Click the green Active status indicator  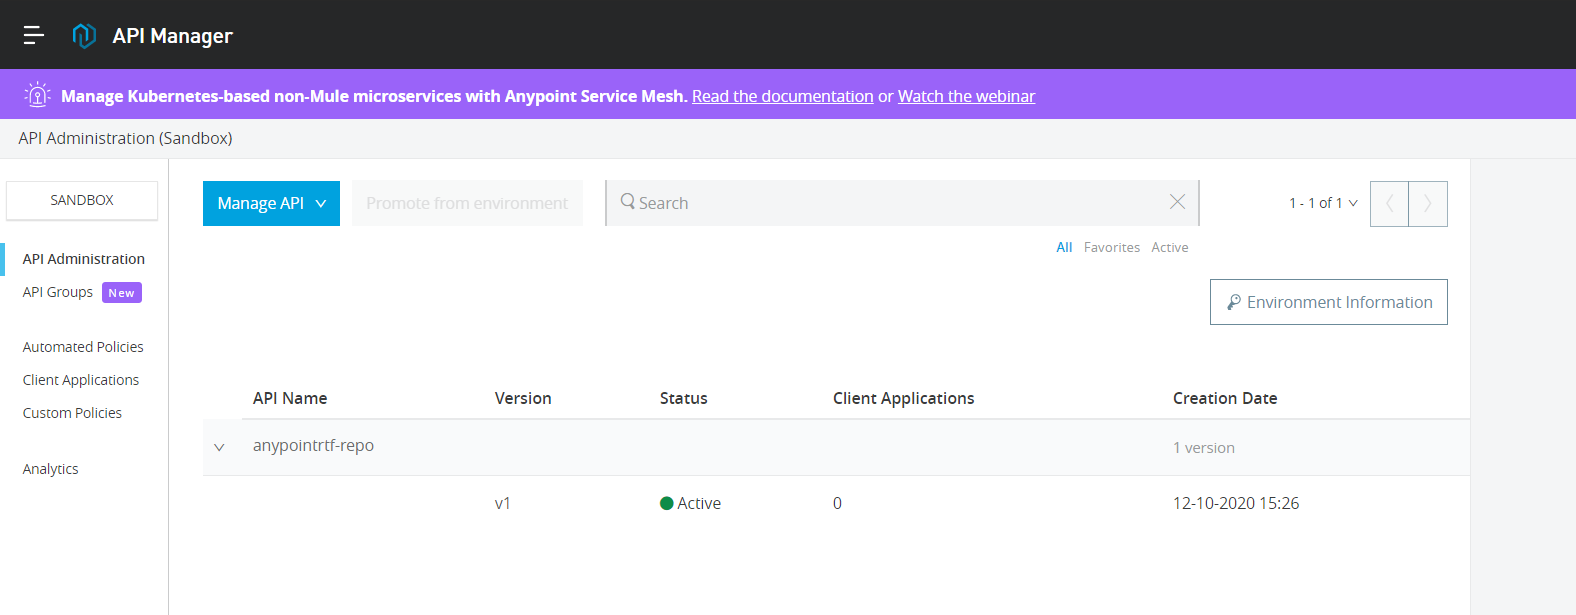click(x=667, y=504)
